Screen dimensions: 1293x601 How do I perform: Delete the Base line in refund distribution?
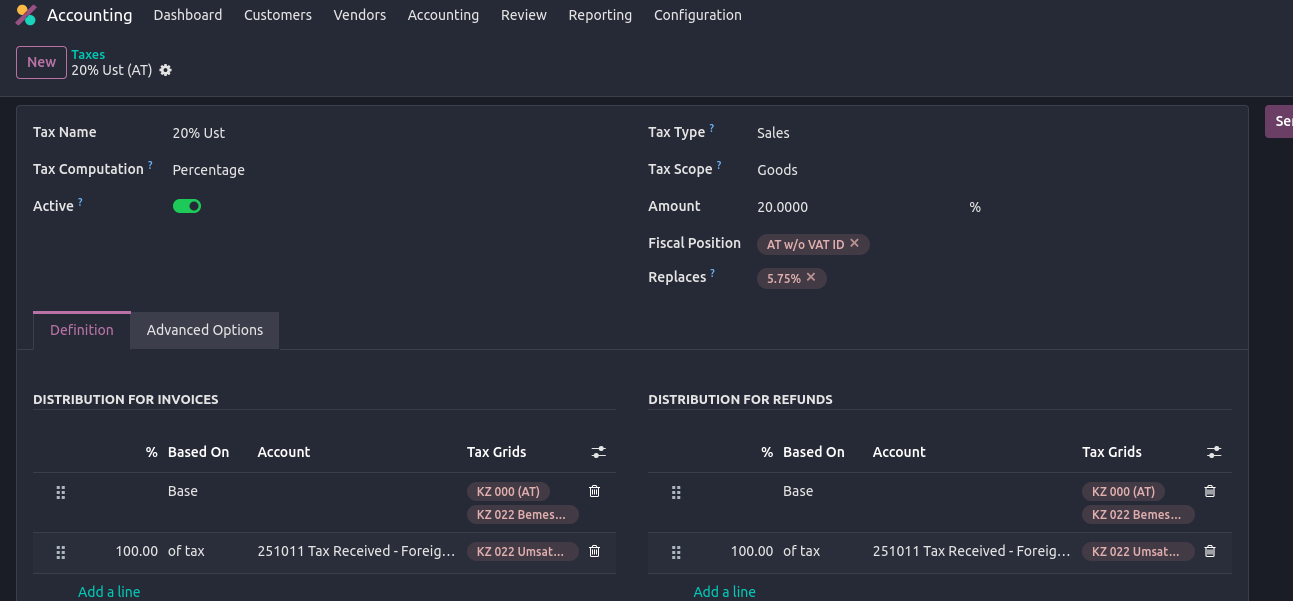click(x=1210, y=491)
